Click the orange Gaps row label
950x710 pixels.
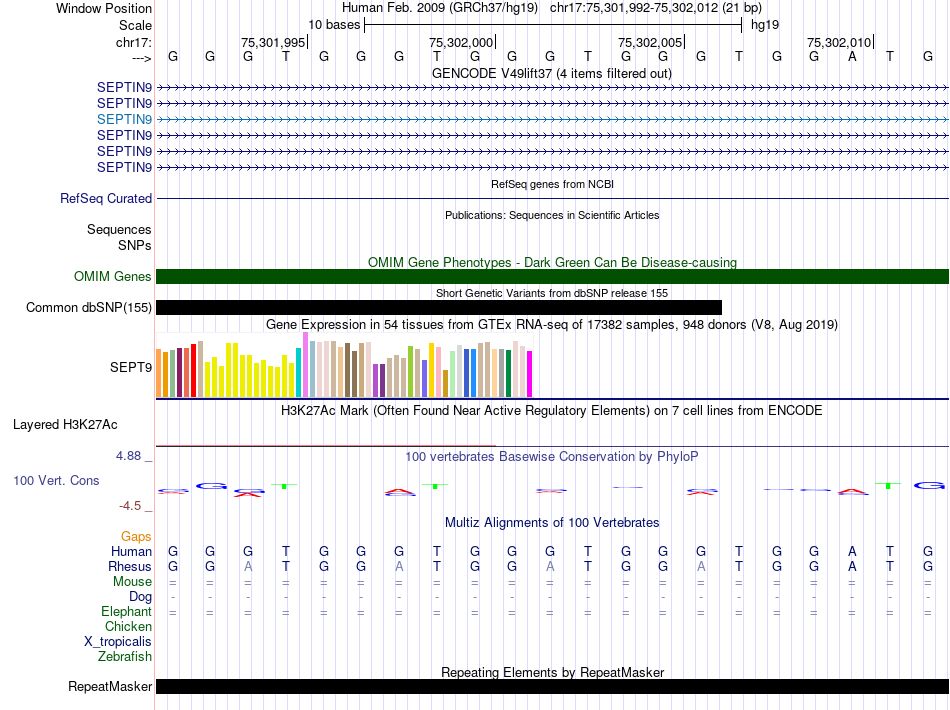(136, 537)
